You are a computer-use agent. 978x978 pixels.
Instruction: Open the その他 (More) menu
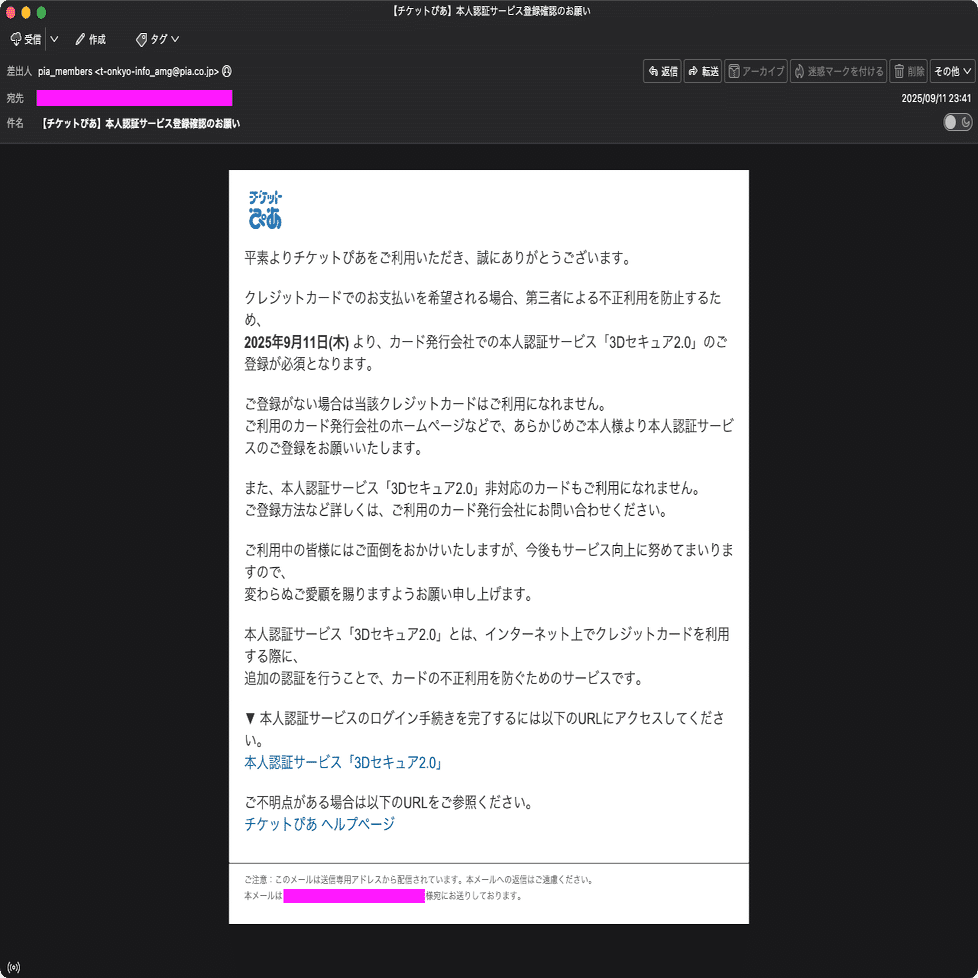[x=953, y=71]
